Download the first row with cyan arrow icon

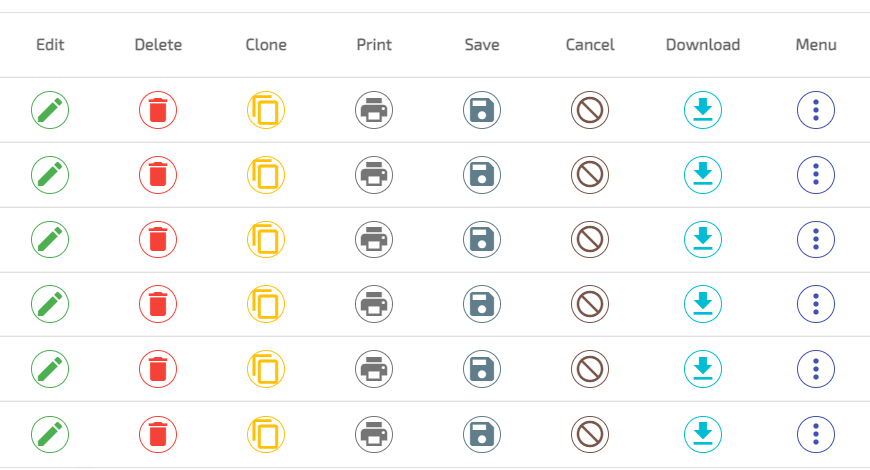[x=703, y=110]
